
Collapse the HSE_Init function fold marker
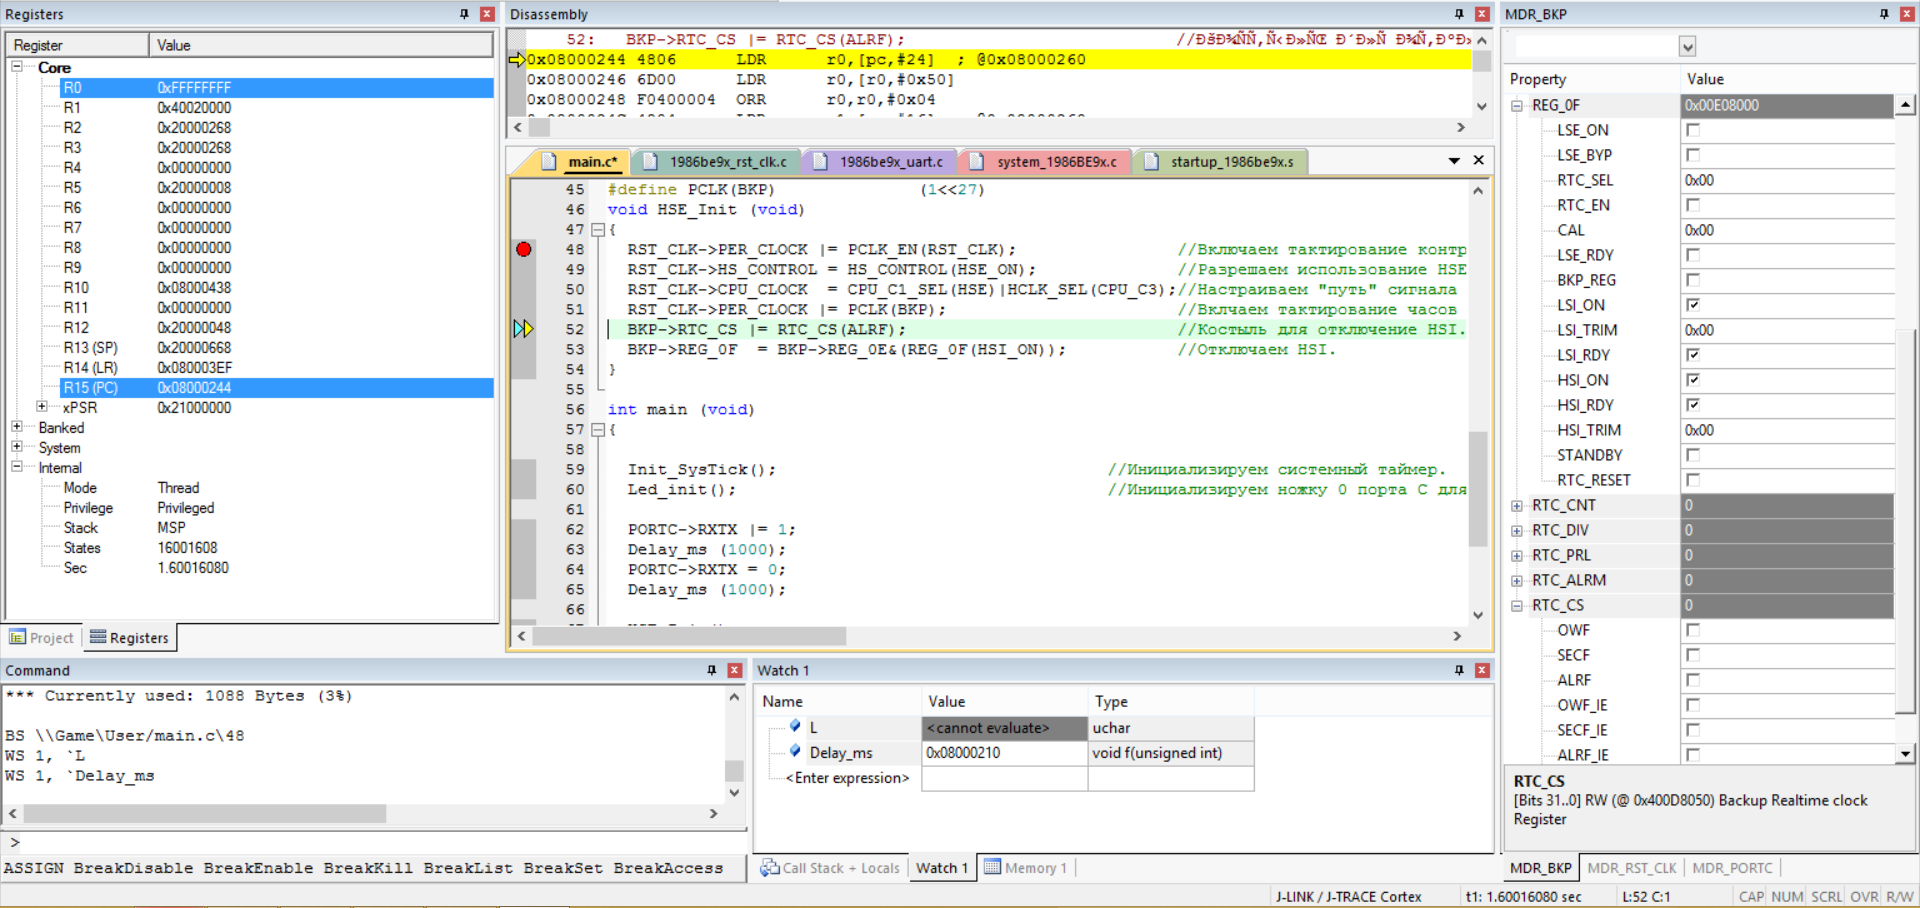(x=598, y=230)
